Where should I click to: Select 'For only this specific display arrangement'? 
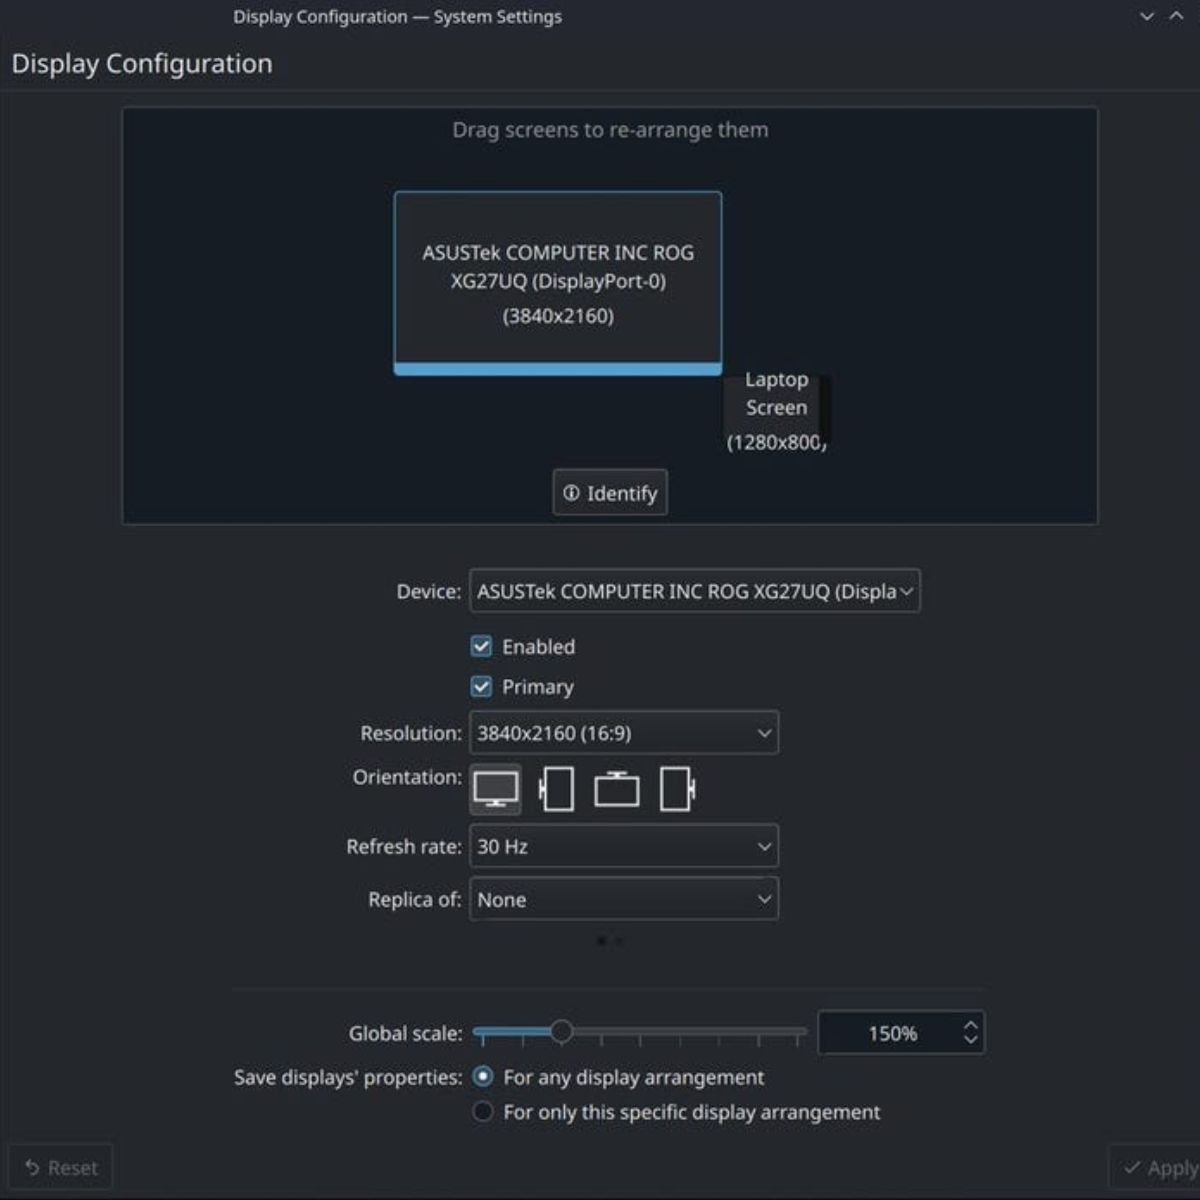(x=483, y=1111)
